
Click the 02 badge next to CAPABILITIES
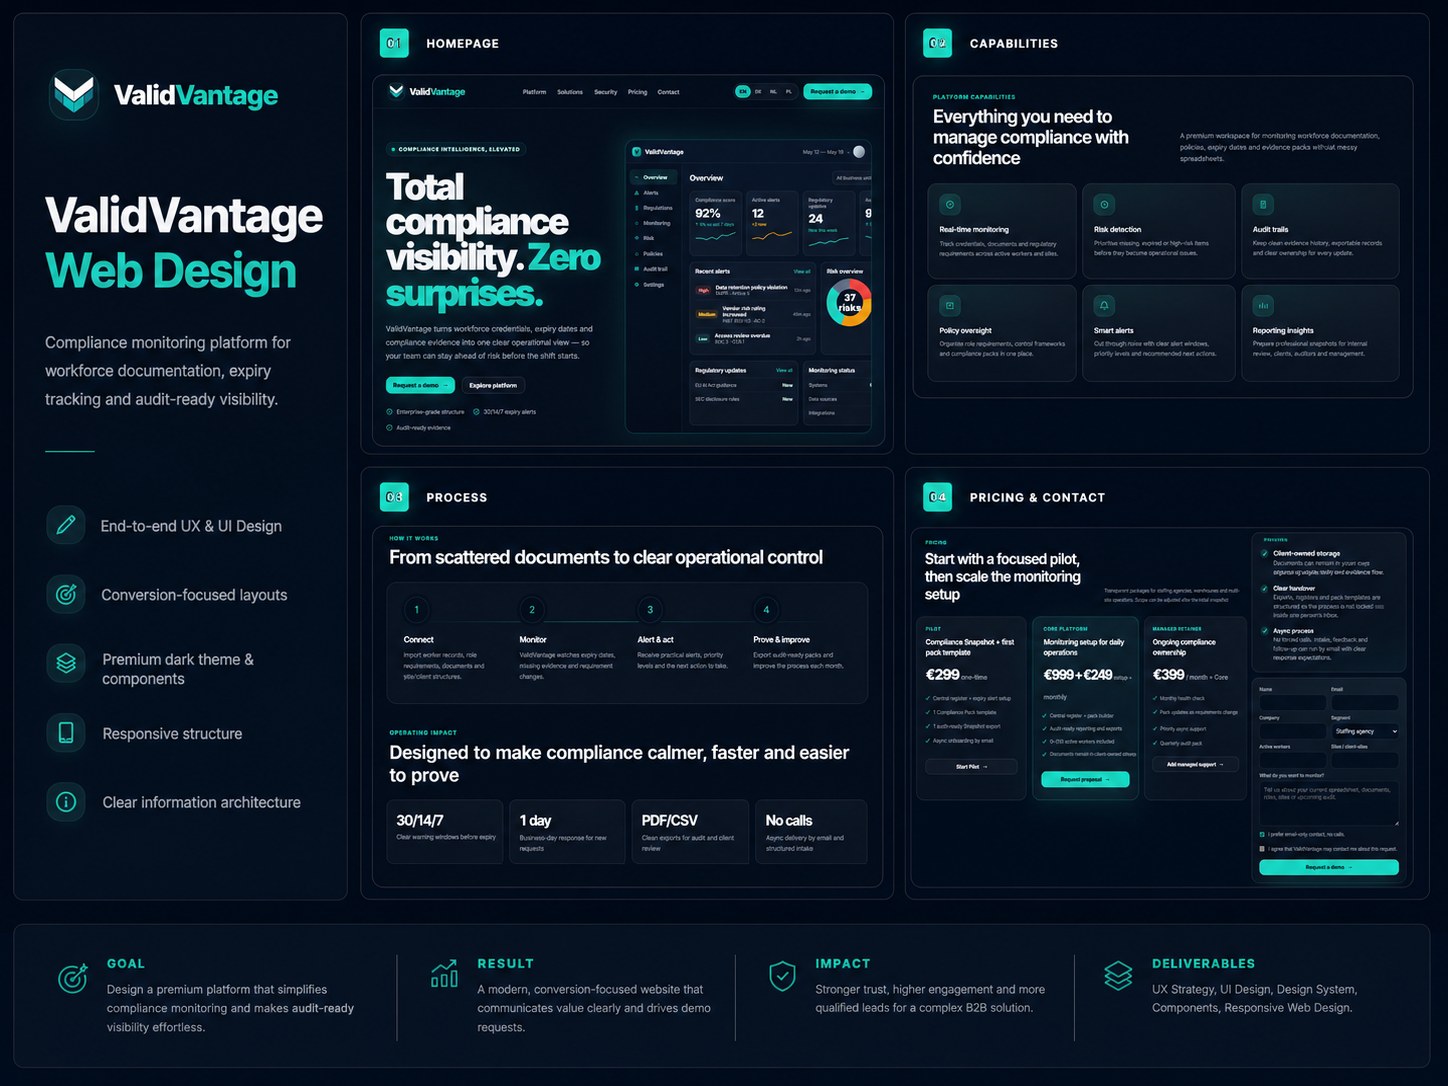938,43
